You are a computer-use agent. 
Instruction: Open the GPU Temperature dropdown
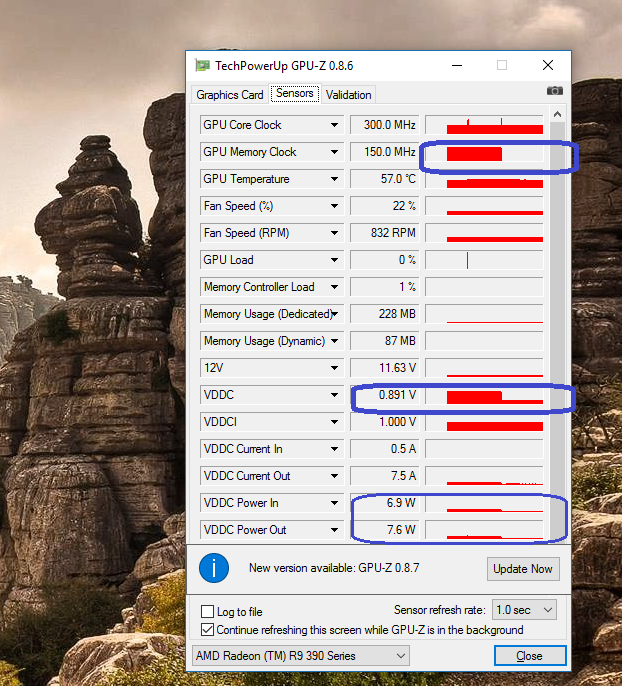pyautogui.click(x=334, y=179)
